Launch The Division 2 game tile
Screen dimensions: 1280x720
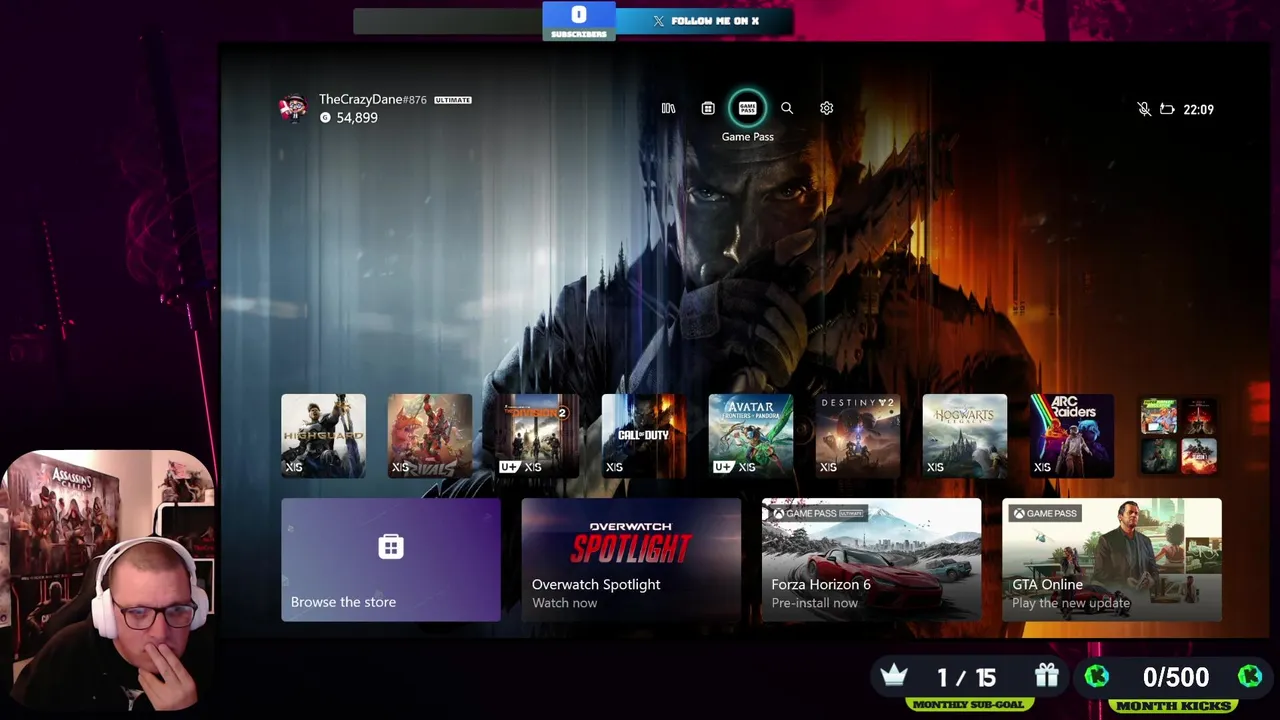point(537,436)
